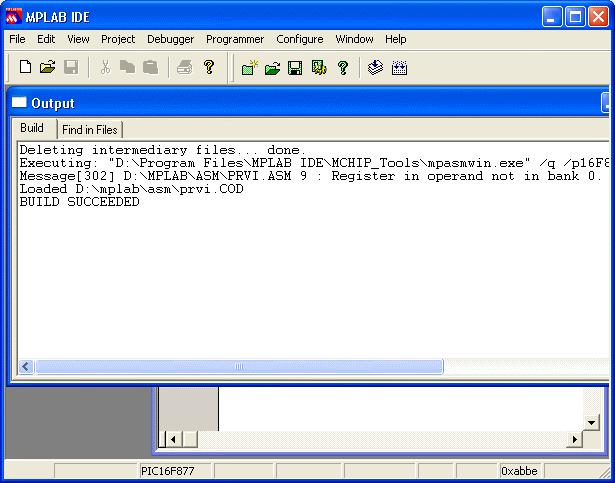The image size is (615, 483).
Task: Open the Window menu
Action: [354, 39]
